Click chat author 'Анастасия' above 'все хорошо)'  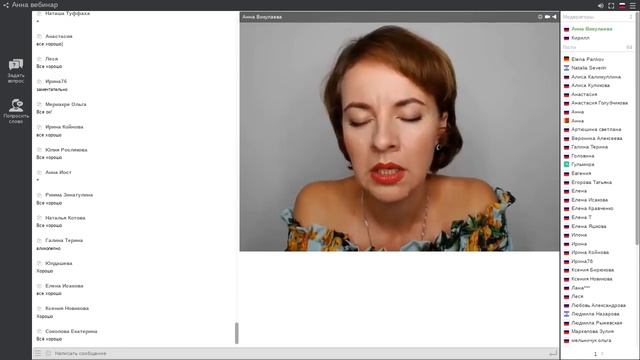[59, 36]
